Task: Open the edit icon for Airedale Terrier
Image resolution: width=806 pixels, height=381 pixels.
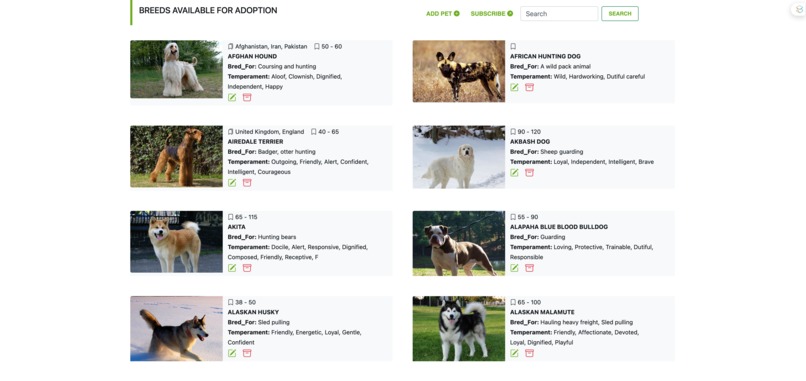Action: click(x=232, y=183)
